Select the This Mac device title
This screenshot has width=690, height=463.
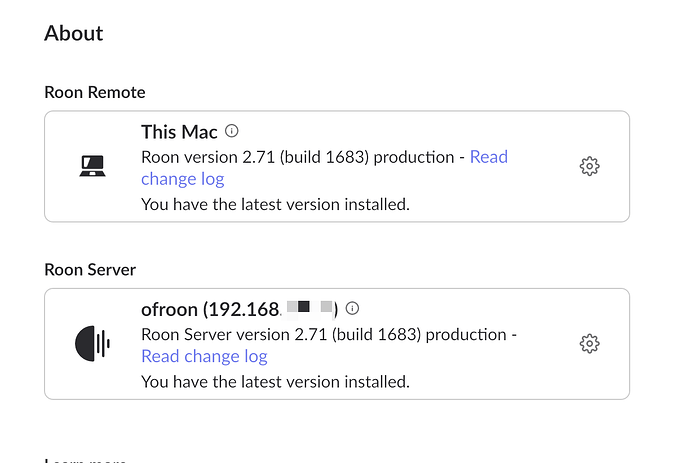tap(179, 132)
